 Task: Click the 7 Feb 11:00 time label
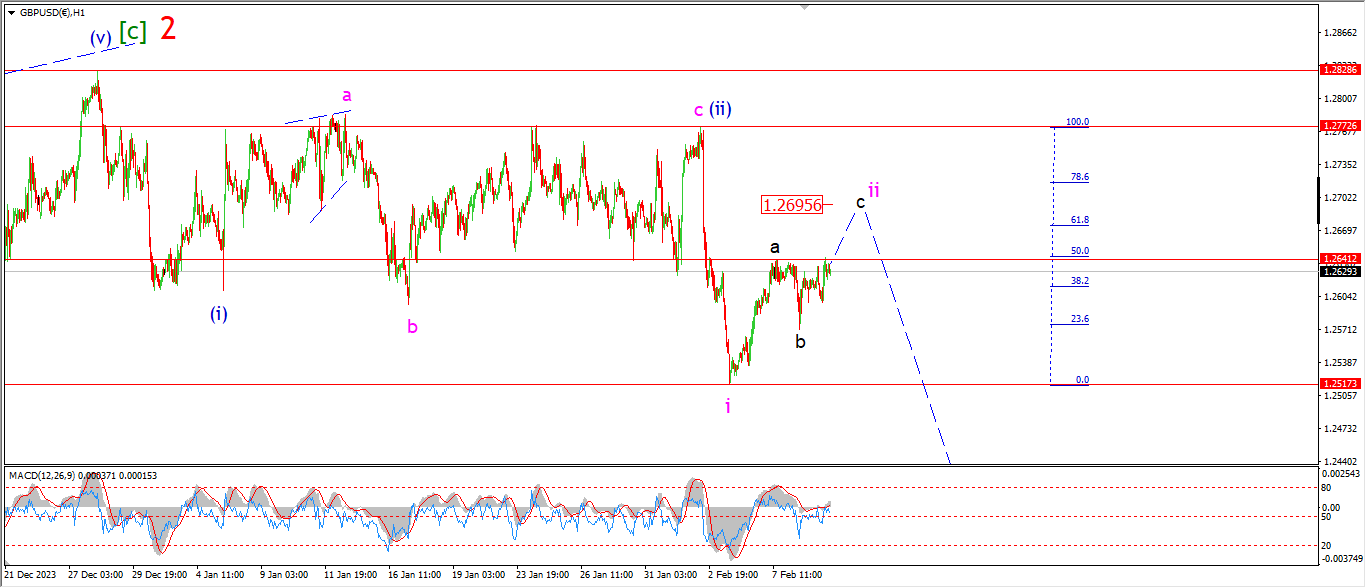coord(798,575)
